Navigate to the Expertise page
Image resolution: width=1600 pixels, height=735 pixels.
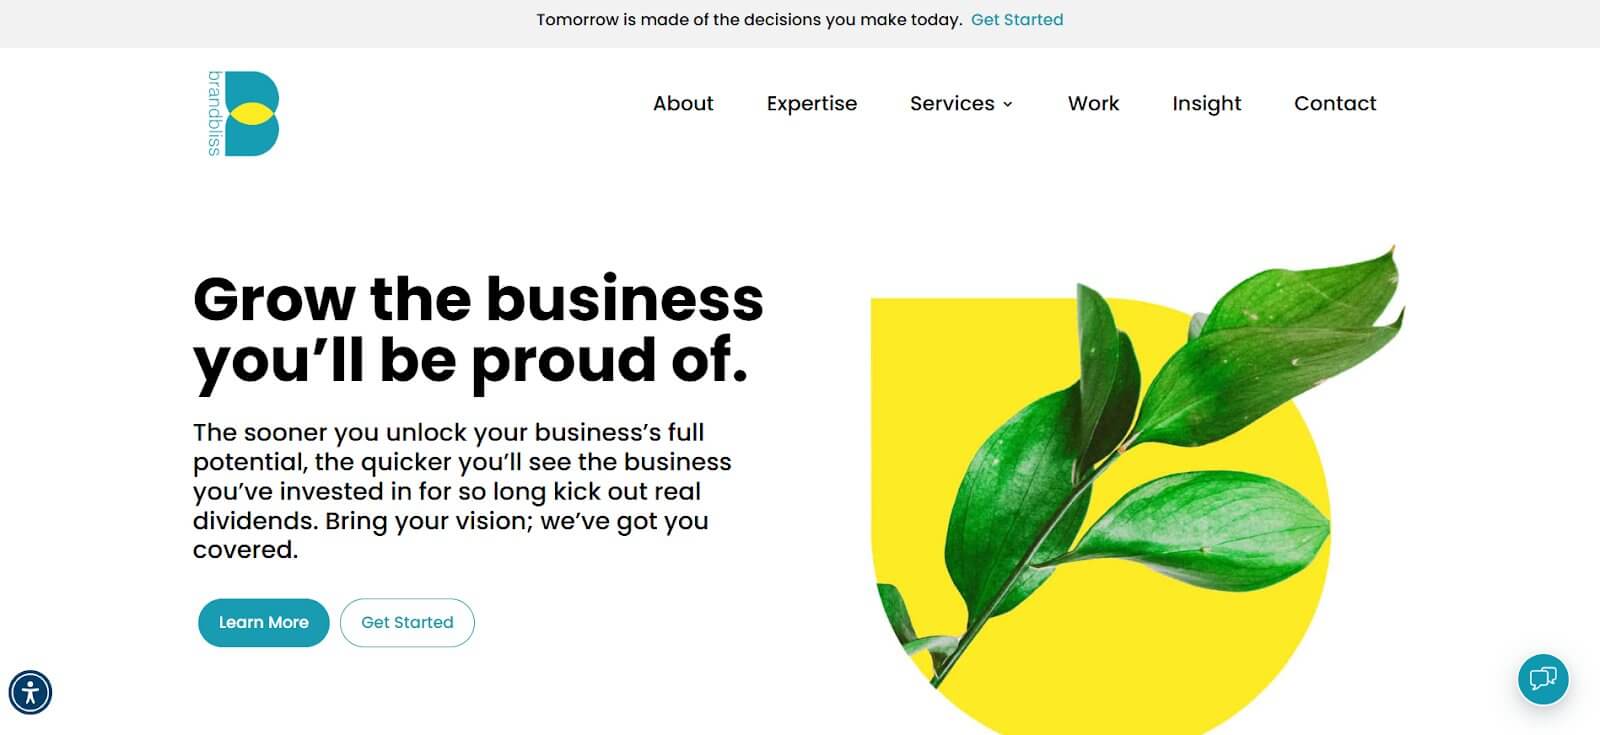[x=811, y=104]
